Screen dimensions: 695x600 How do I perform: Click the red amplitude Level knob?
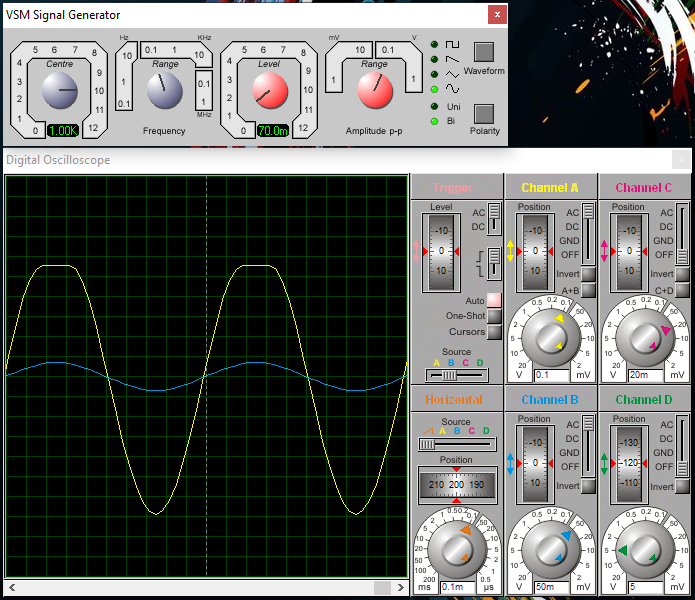(269, 92)
